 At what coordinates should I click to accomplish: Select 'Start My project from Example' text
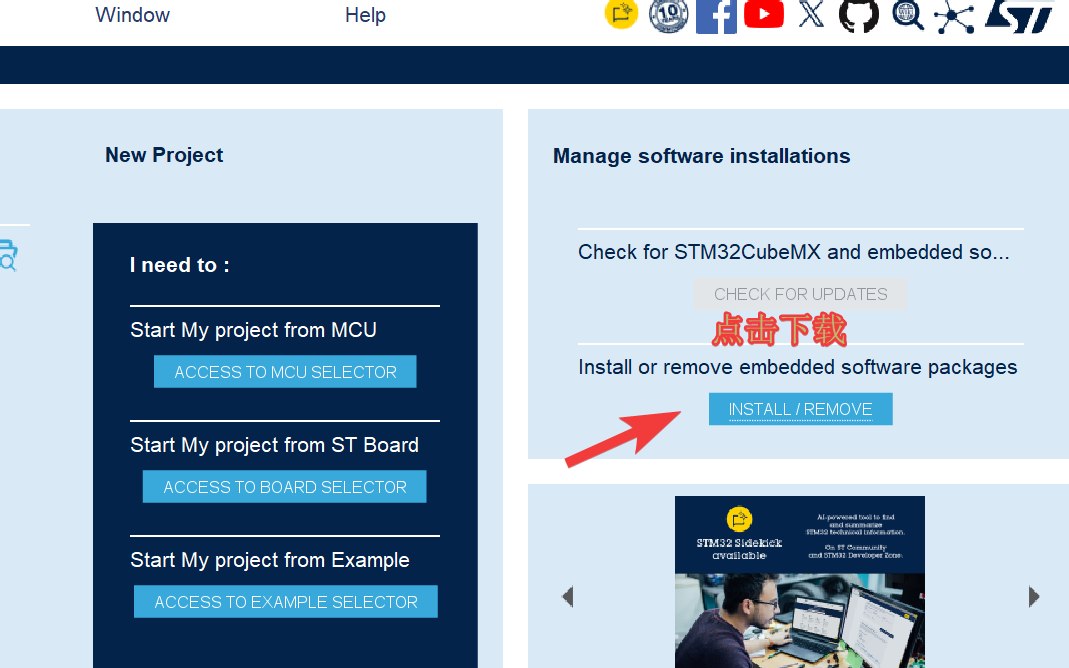270,560
